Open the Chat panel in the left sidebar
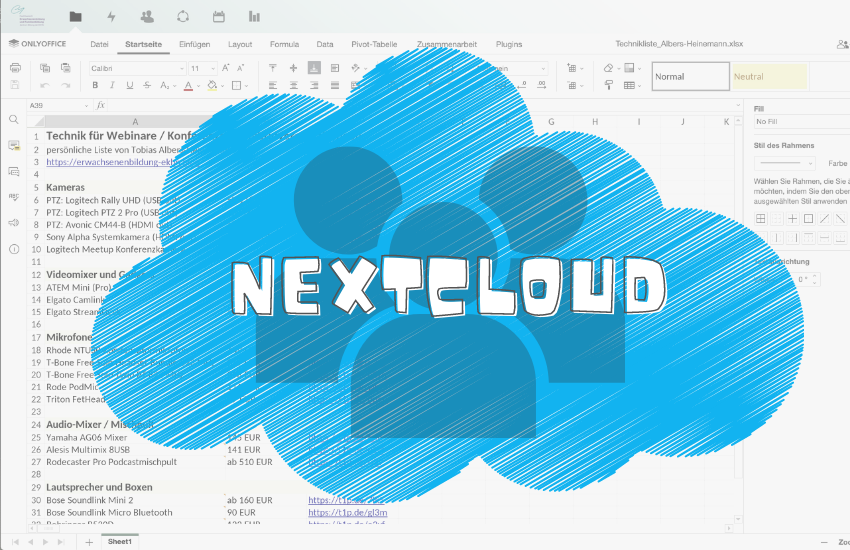The image size is (850, 550). pyautogui.click(x=14, y=172)
